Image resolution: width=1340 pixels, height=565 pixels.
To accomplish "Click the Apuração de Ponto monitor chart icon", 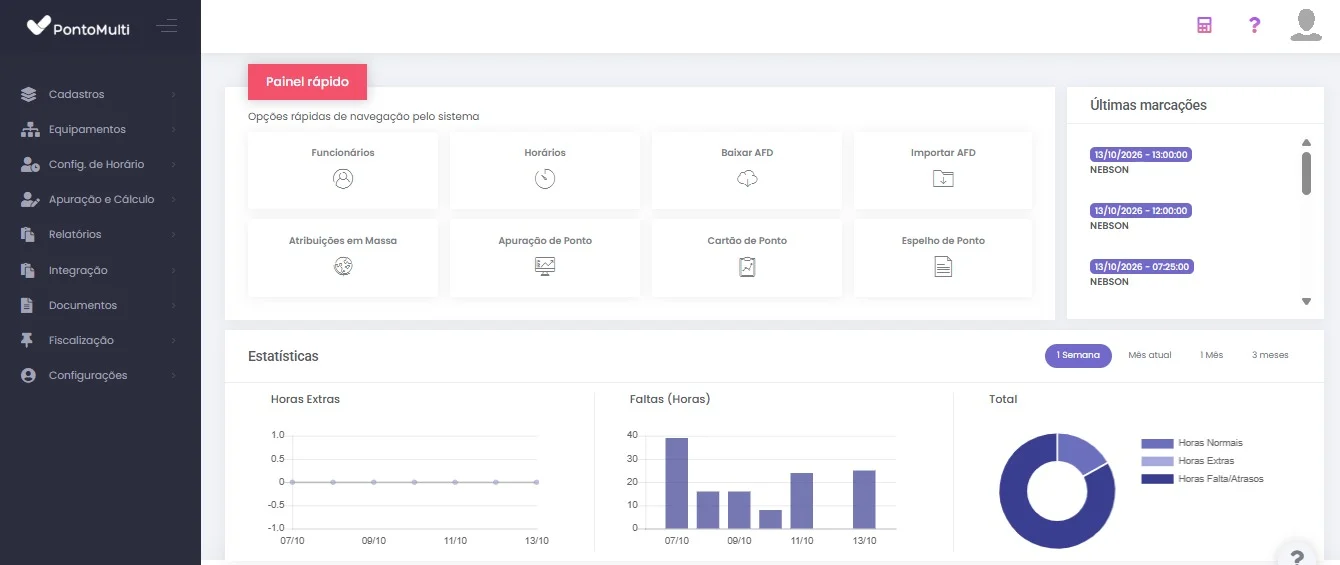I will coord(545,267).
